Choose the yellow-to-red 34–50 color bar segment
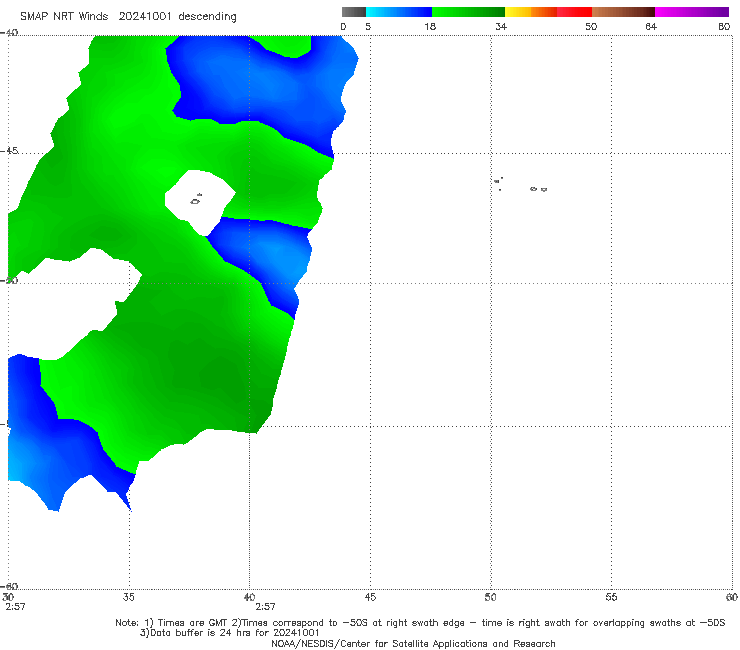The image size is (740, 650). [548, 12]
